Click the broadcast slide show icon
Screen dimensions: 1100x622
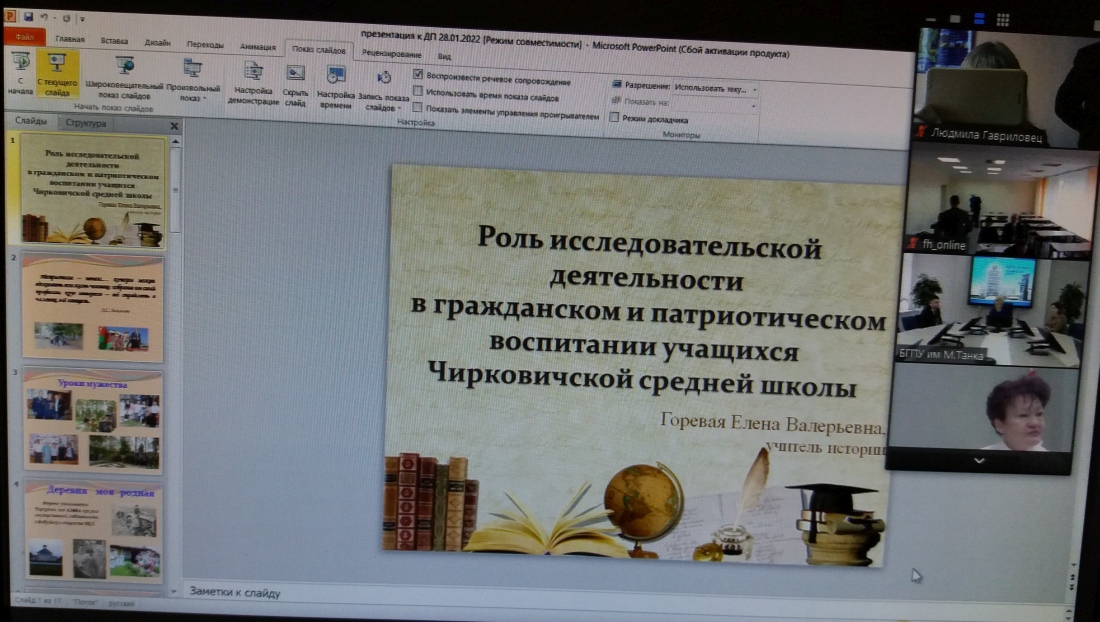(x=124, y=68)
